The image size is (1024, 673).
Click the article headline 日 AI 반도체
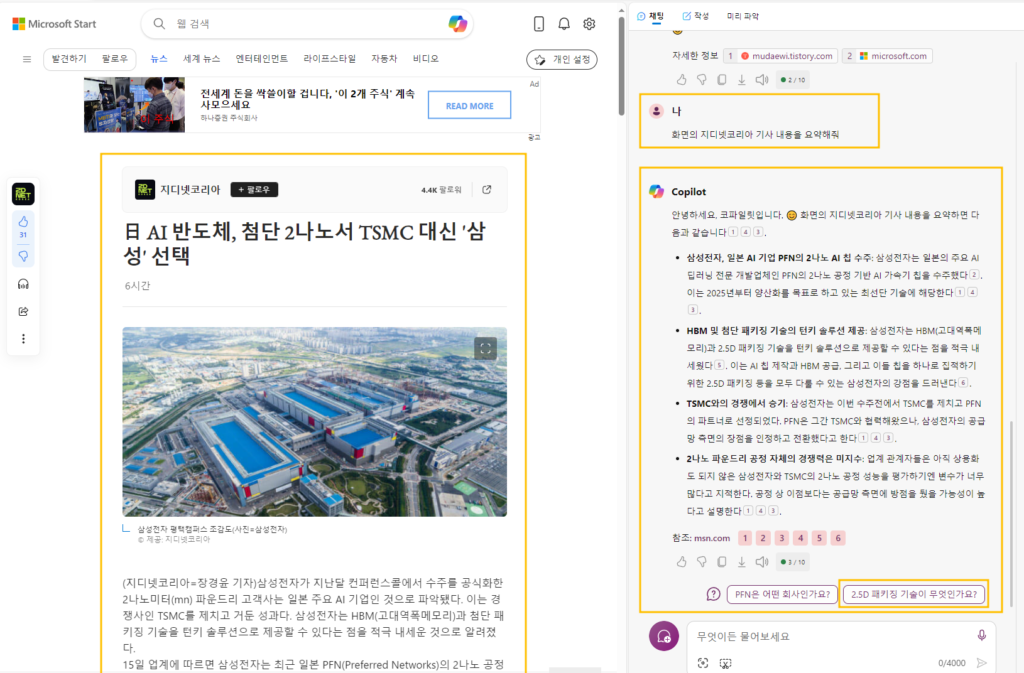pyautogui.click(x=305, y=243)
